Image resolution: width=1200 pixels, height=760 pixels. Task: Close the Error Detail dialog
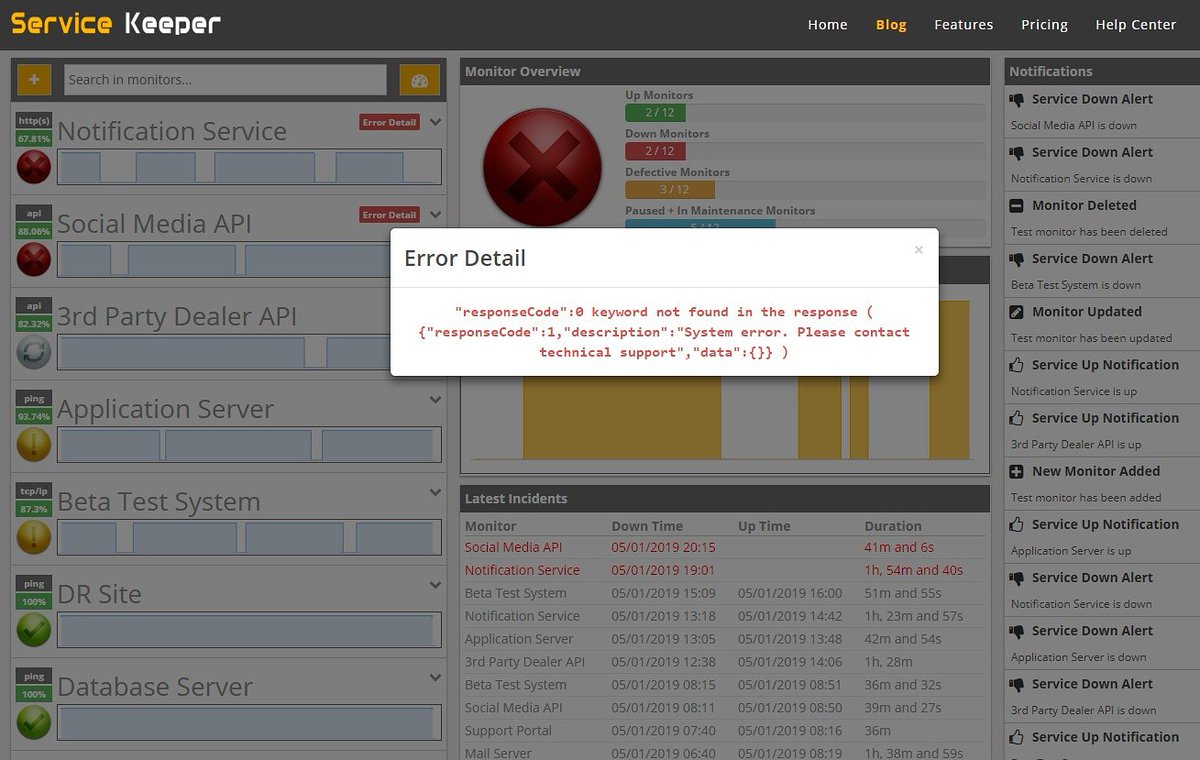click(919, 250)
